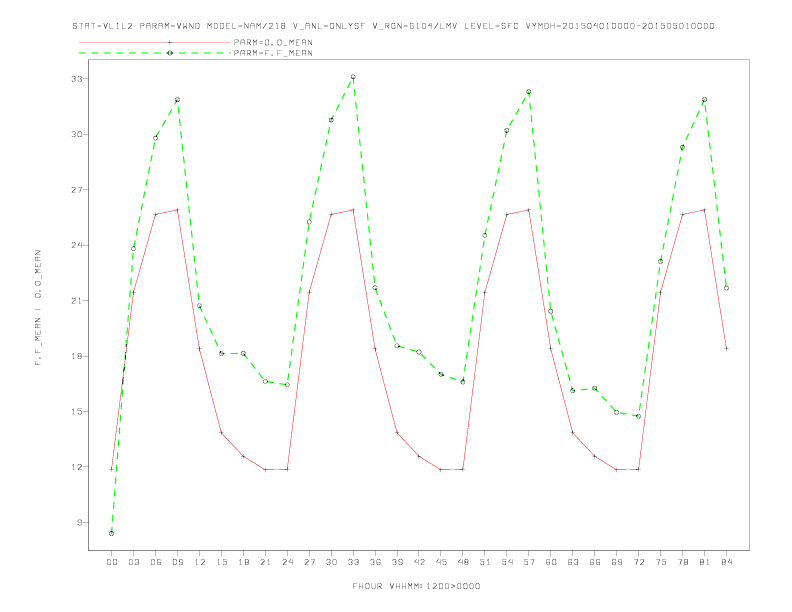This screenshot has width=792, height=612.
Task: Click x-axis hour label 00
Action: (112, 562)
